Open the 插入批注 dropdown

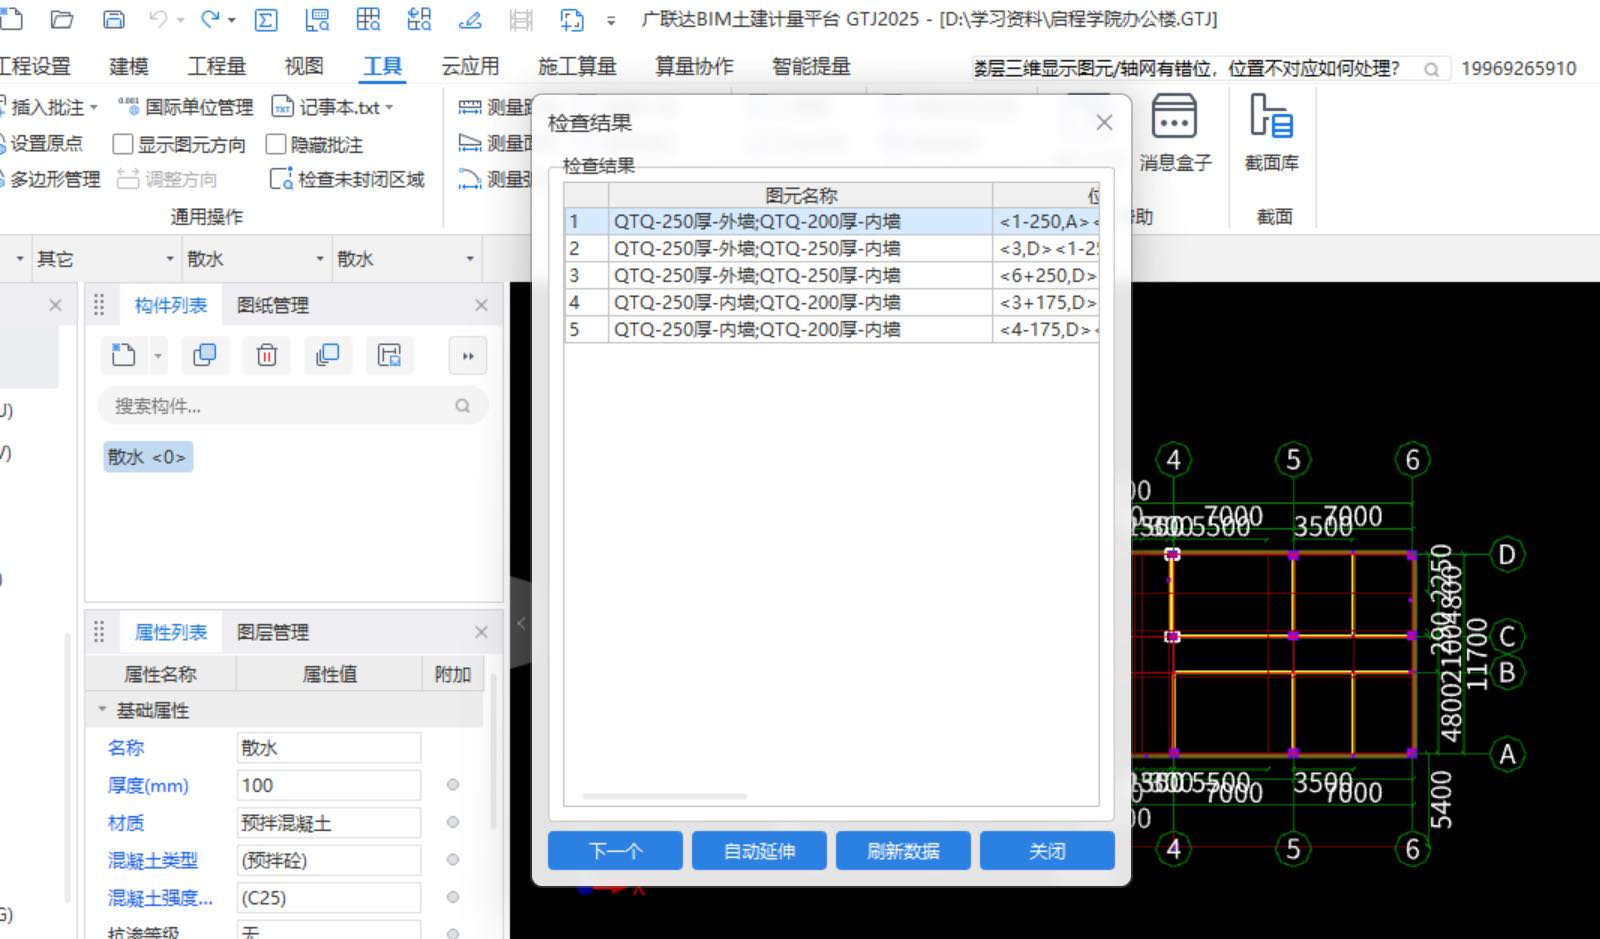[x=94, y=107]
